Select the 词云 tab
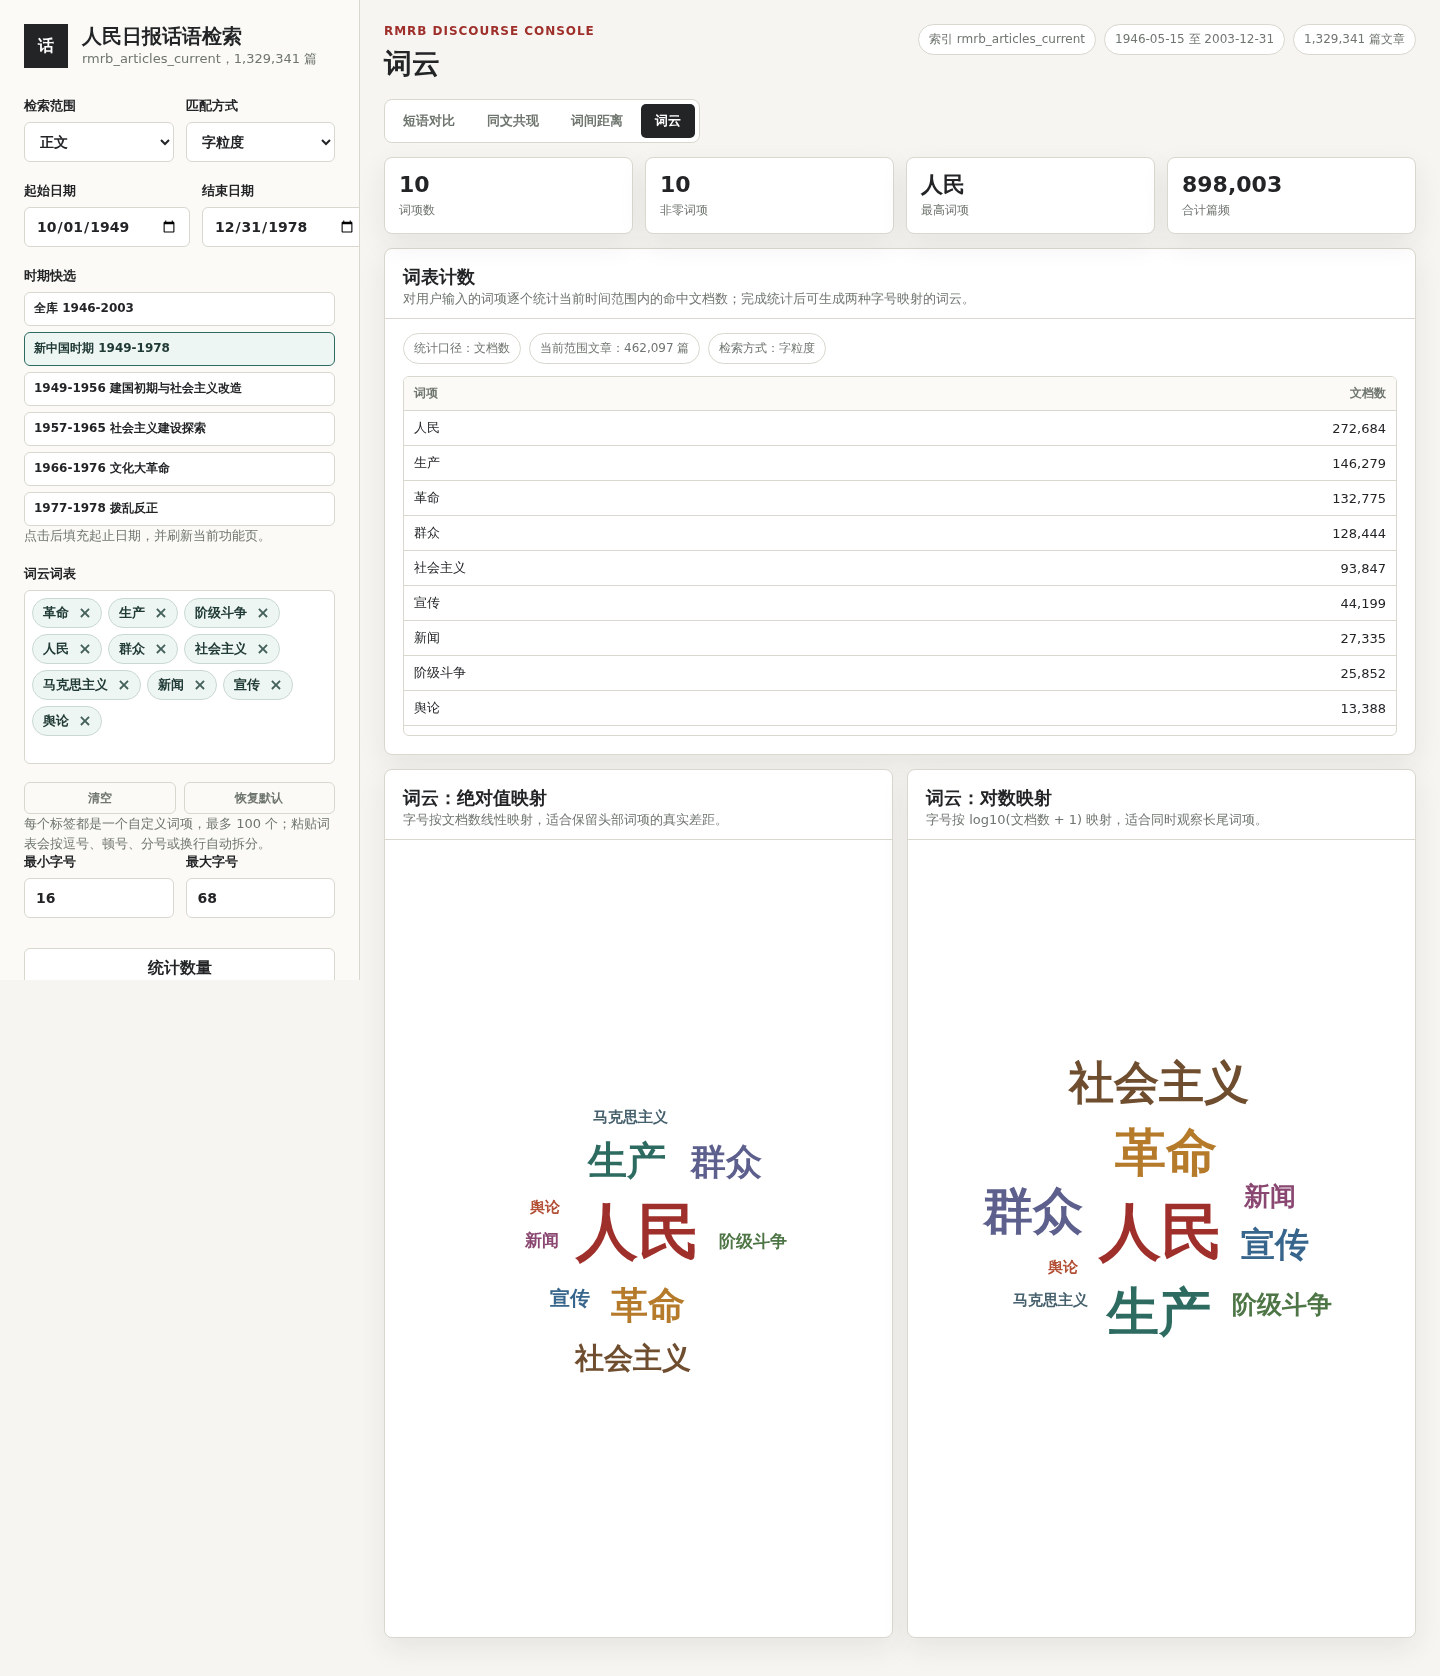This screenshot has height=1676, width=1440. coord(668,121)
